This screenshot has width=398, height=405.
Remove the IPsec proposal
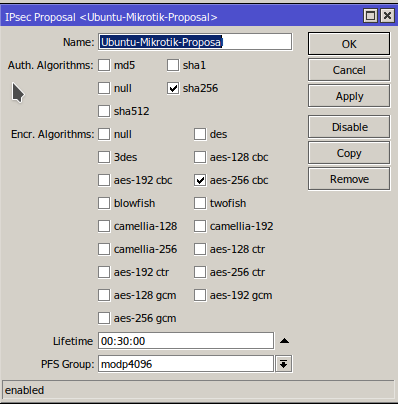[x=349, y=179]
